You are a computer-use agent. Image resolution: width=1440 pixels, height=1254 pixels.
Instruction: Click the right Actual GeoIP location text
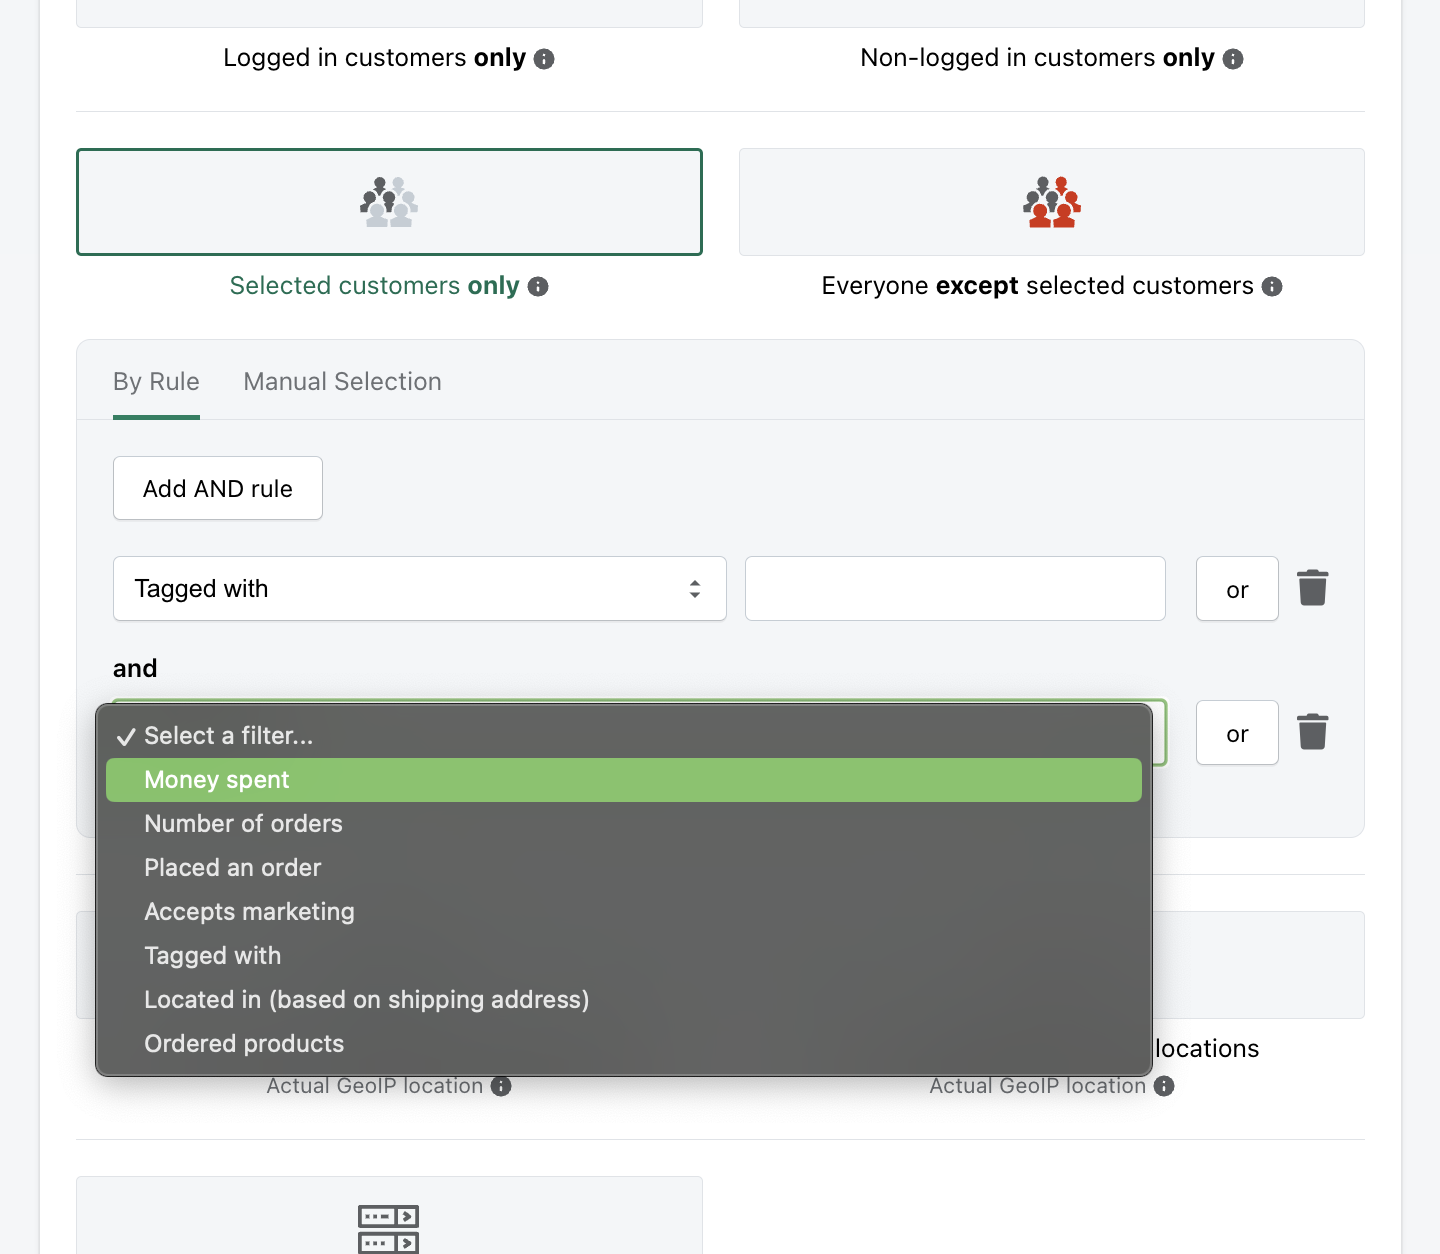pyautogui.click(x=1038, y=1086)
